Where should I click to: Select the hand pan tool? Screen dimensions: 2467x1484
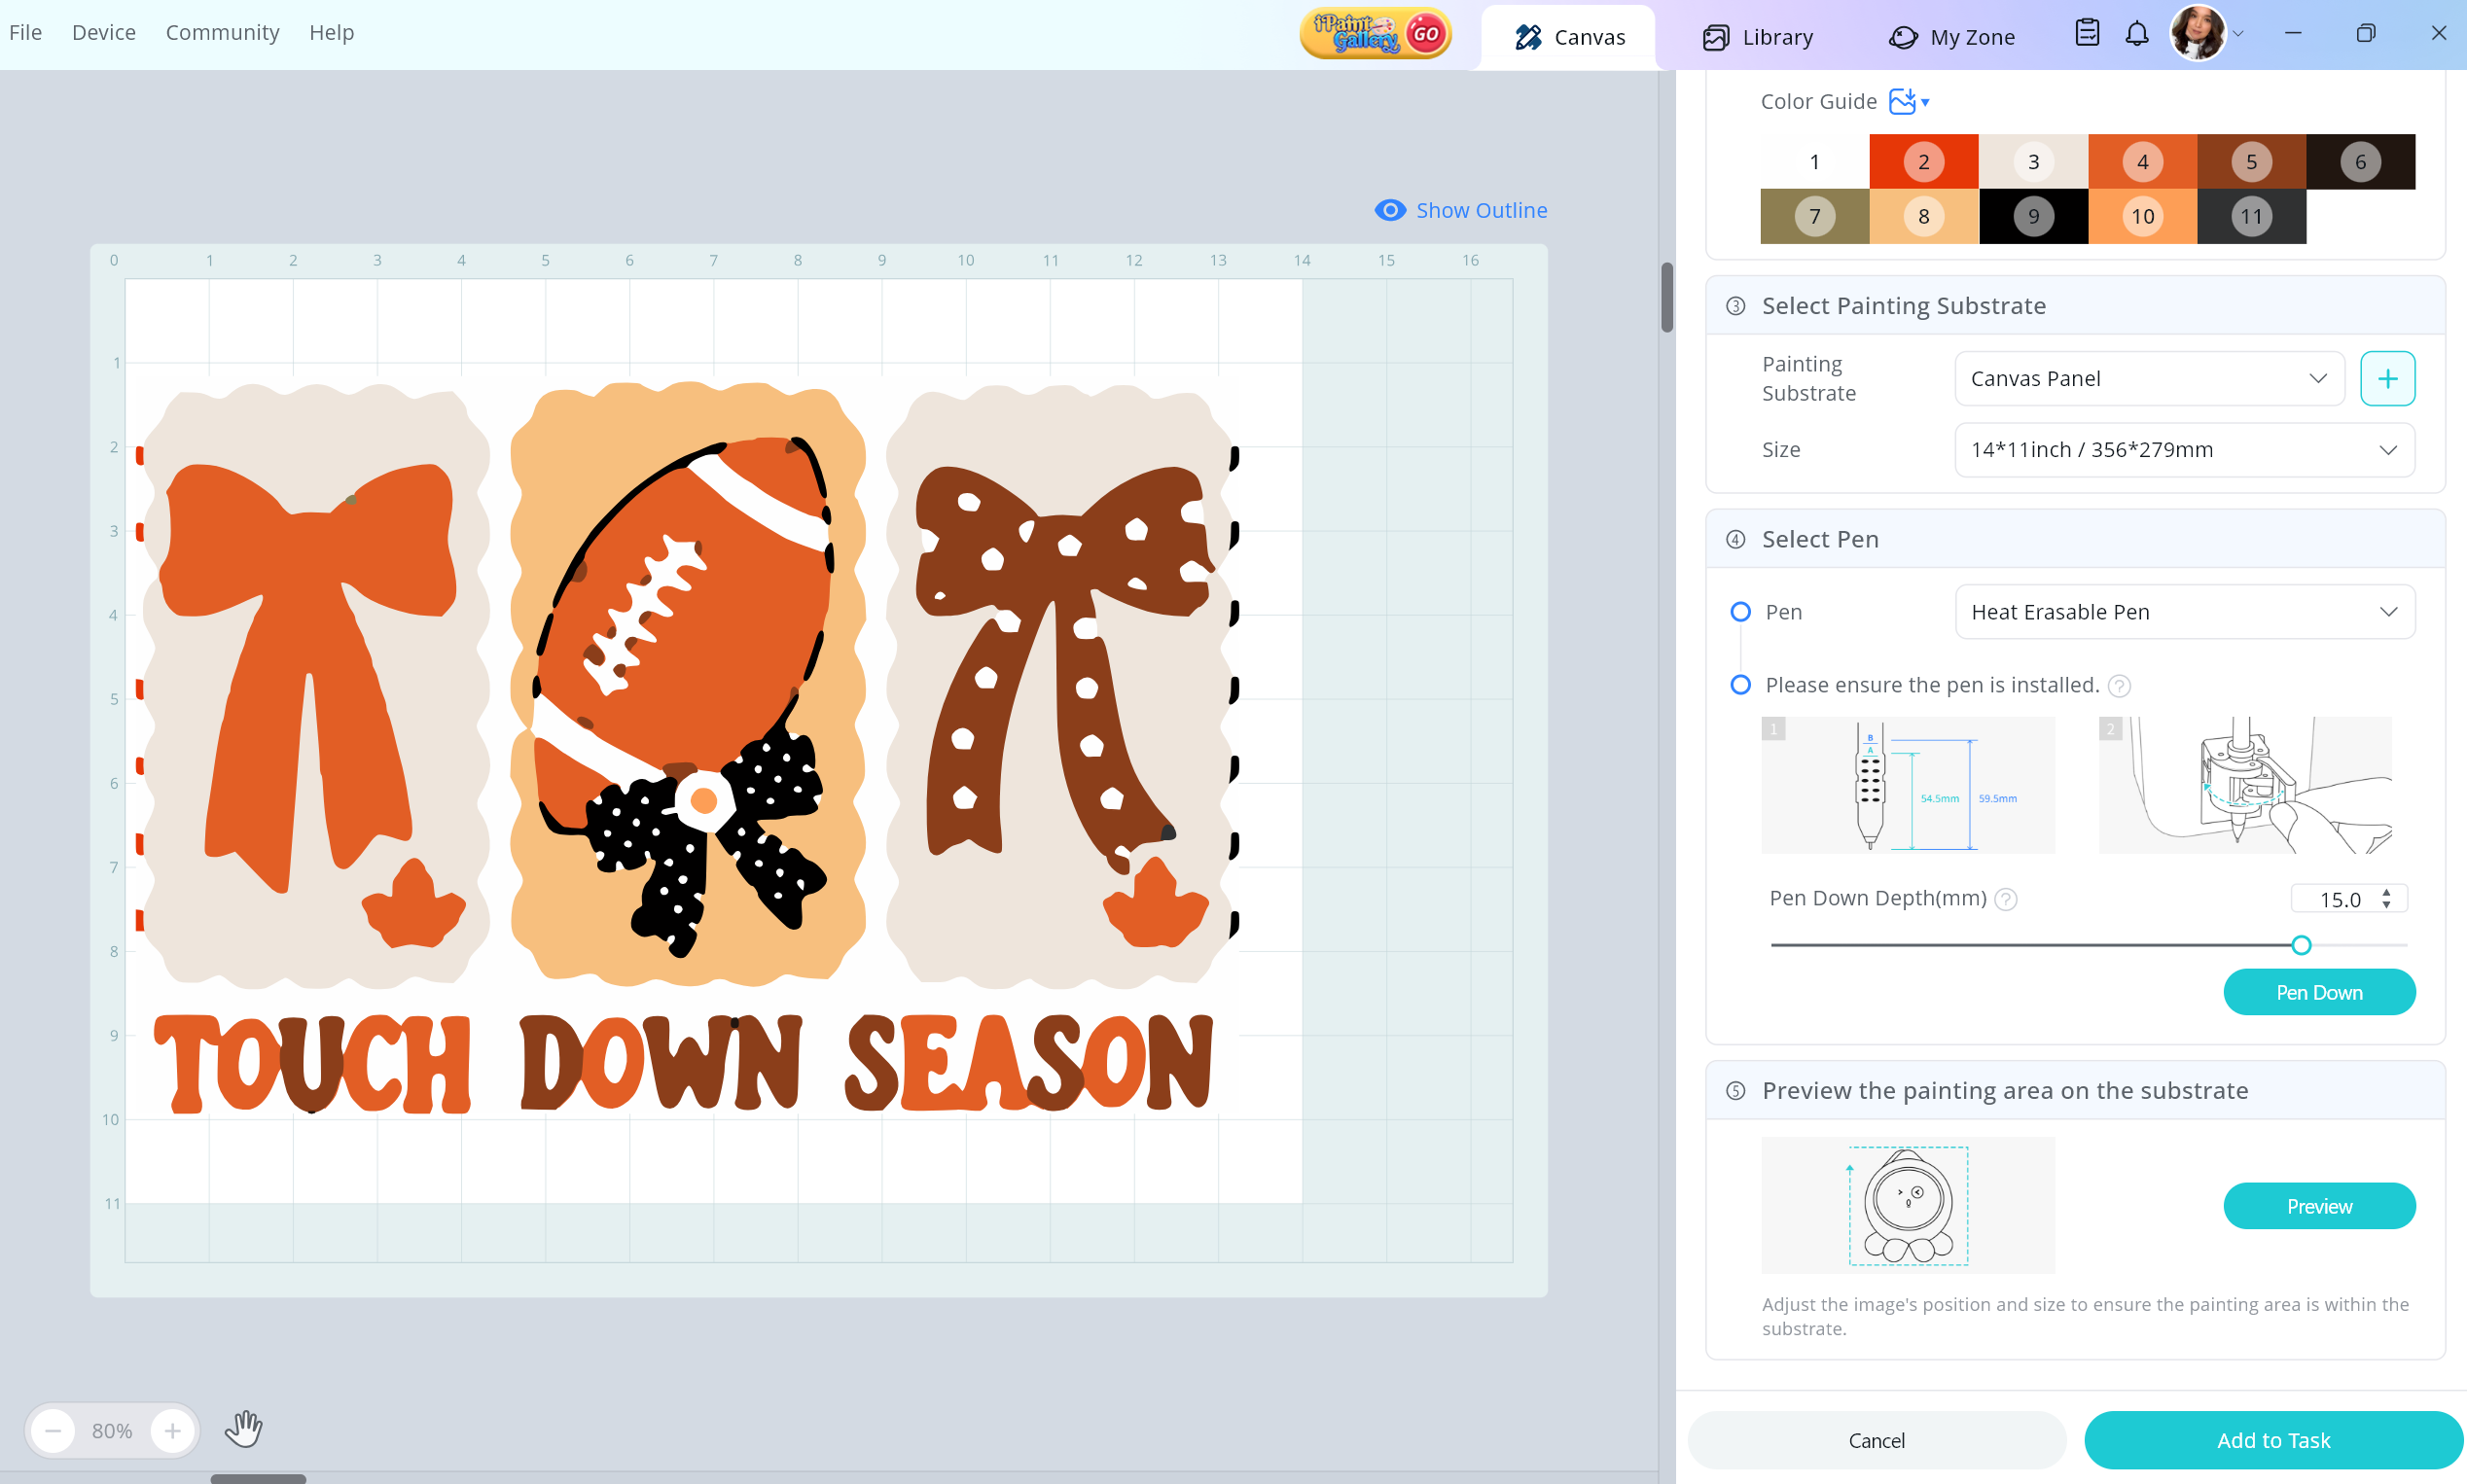pyautogui.click(x=243, y=1430)
